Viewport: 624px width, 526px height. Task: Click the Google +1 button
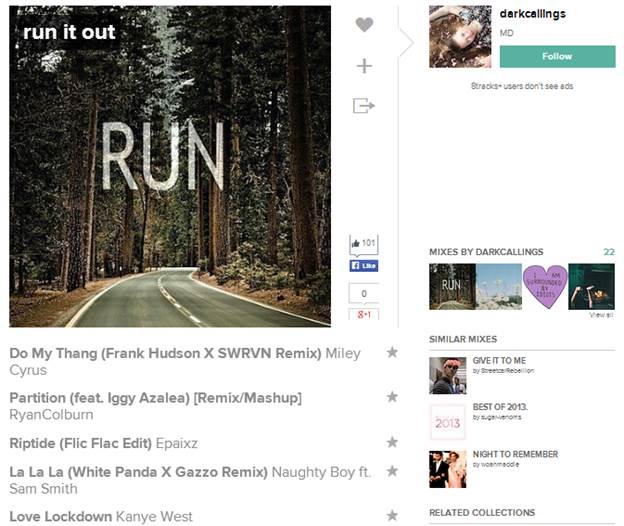364,314
